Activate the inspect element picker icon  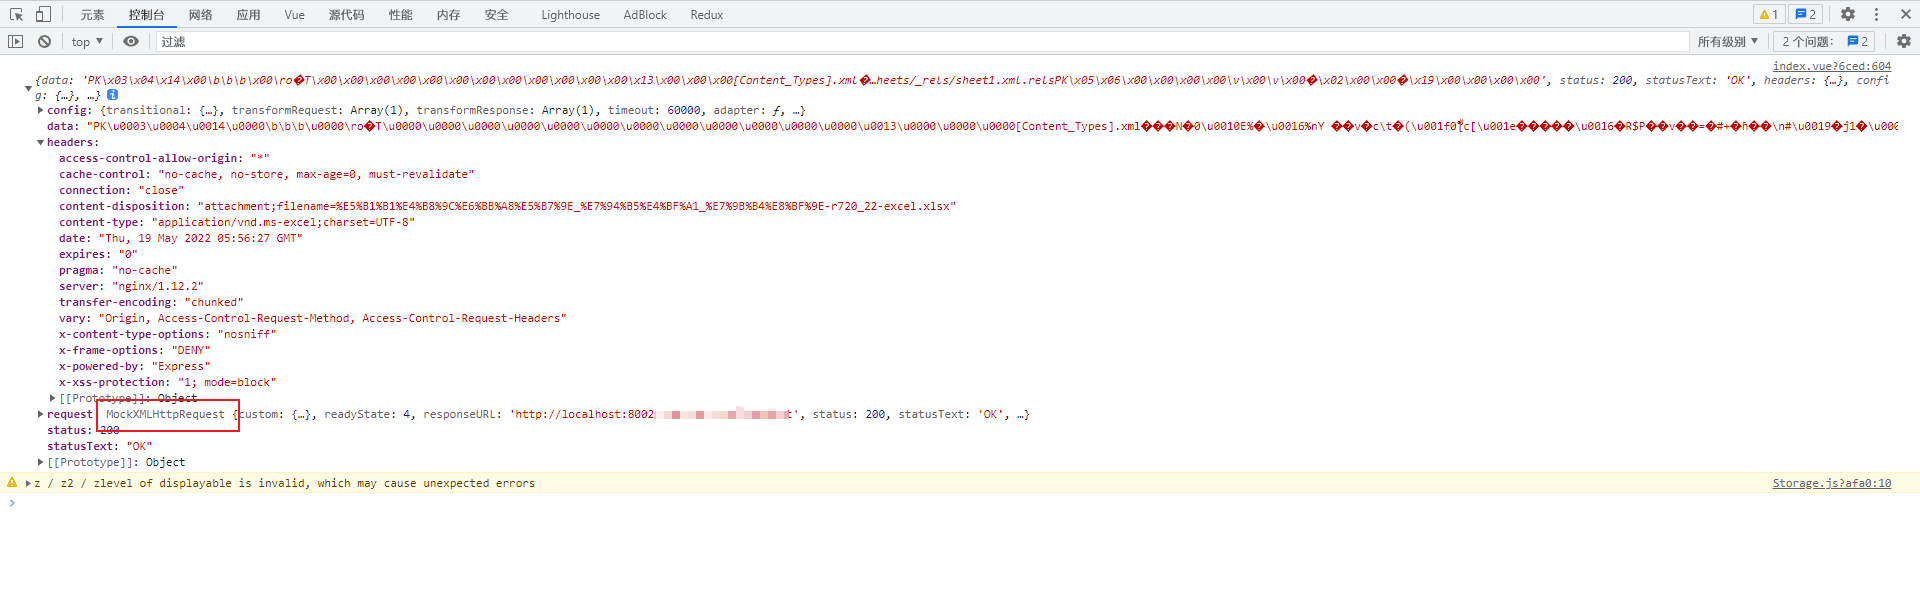[x=16, y=14]
